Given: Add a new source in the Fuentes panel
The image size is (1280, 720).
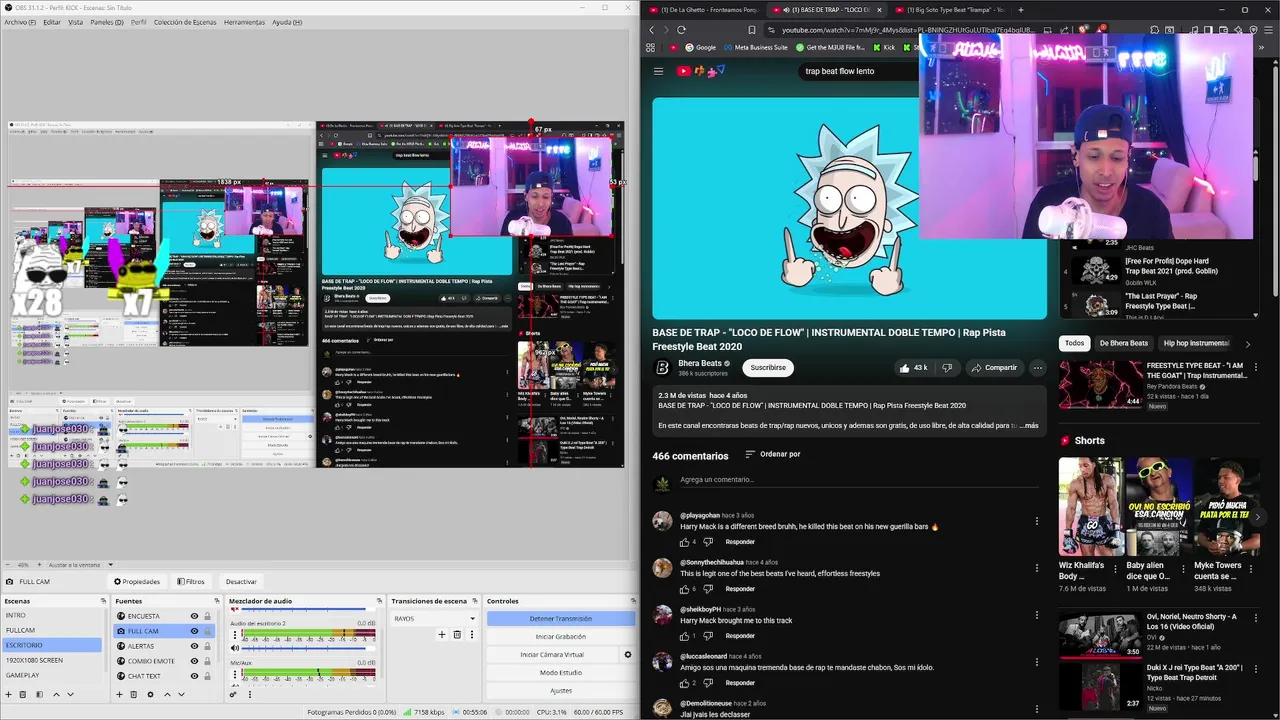Looking at the screenshot, I should [x=118, y=694].
